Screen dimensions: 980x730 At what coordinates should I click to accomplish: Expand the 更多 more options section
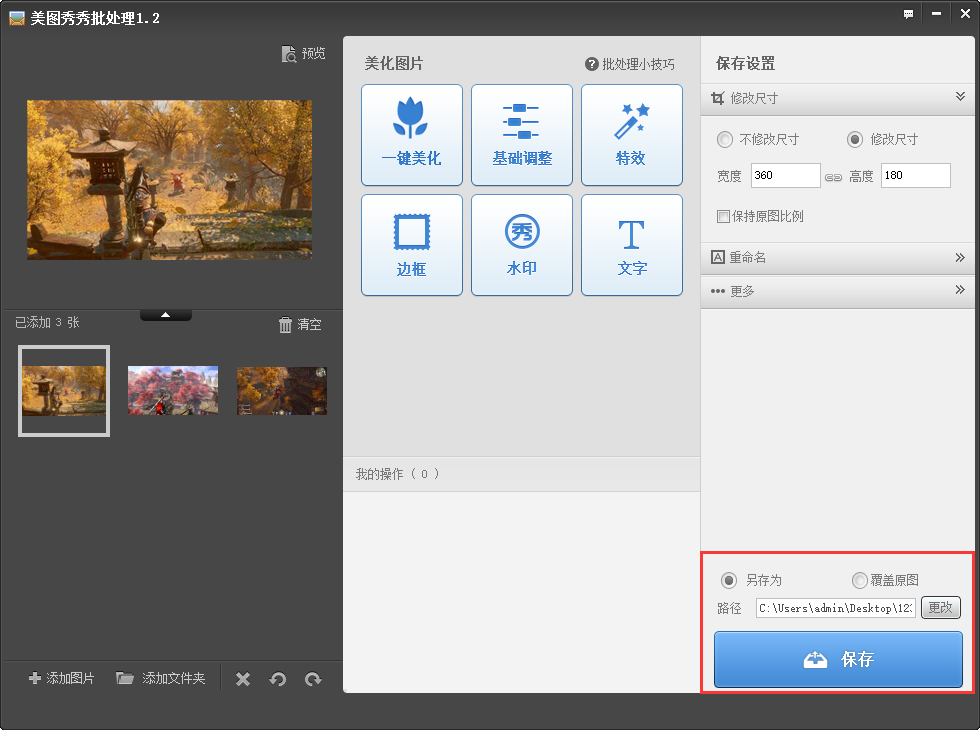click(960, 291)
